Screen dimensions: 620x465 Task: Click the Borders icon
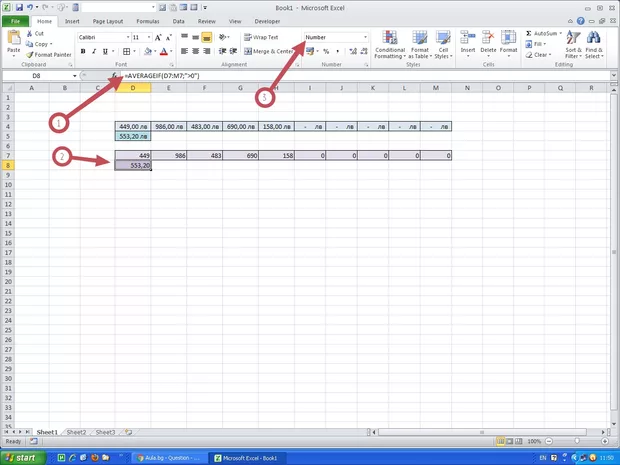point(127,51)
